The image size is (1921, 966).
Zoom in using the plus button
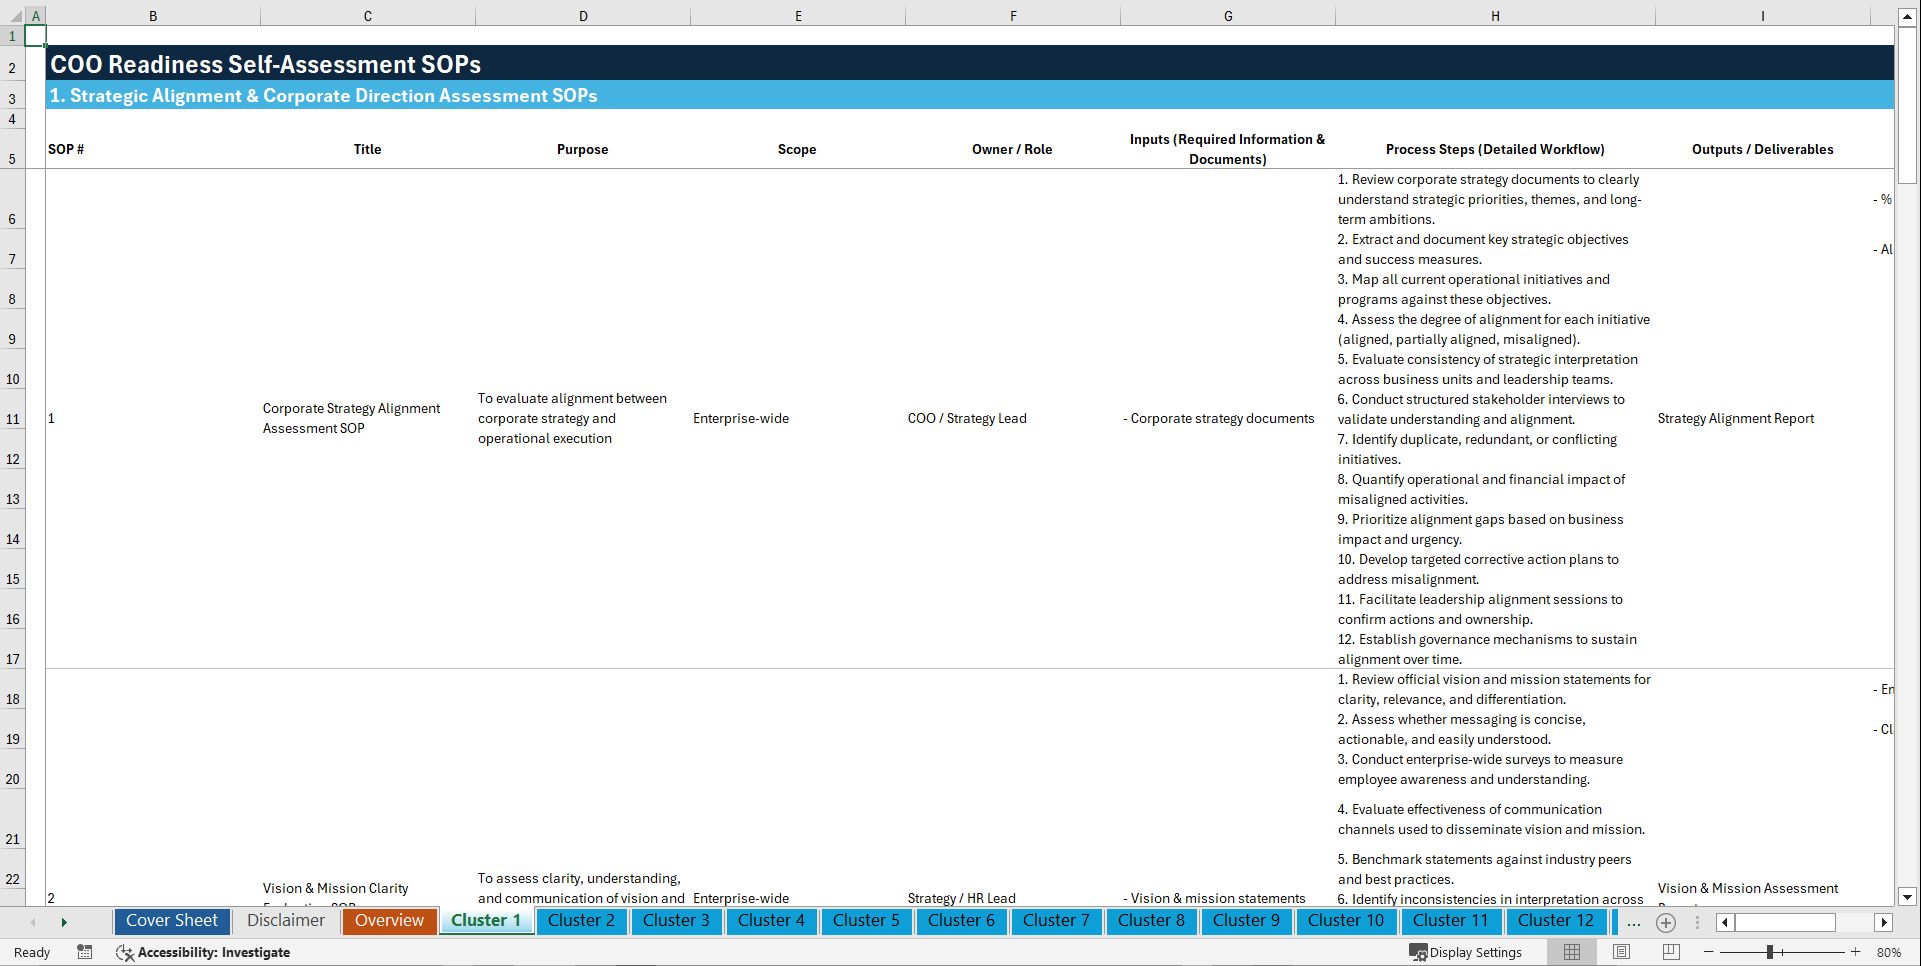(x=1856, y=952)
